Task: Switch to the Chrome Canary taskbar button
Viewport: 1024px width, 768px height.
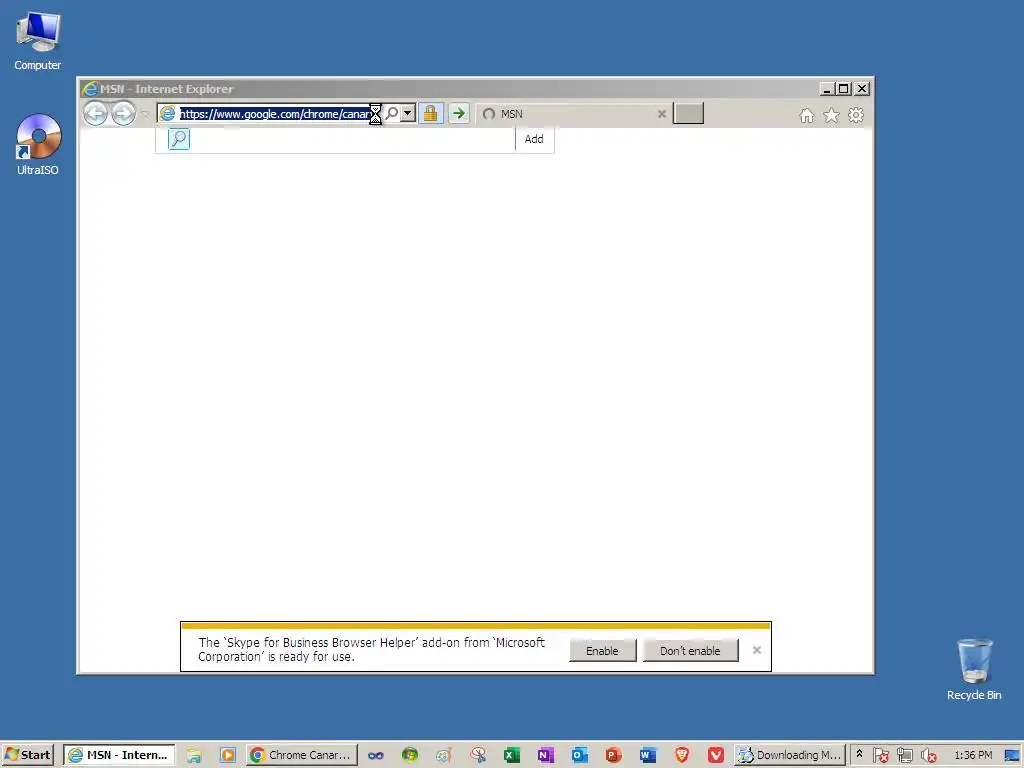Action: [302, 755]
